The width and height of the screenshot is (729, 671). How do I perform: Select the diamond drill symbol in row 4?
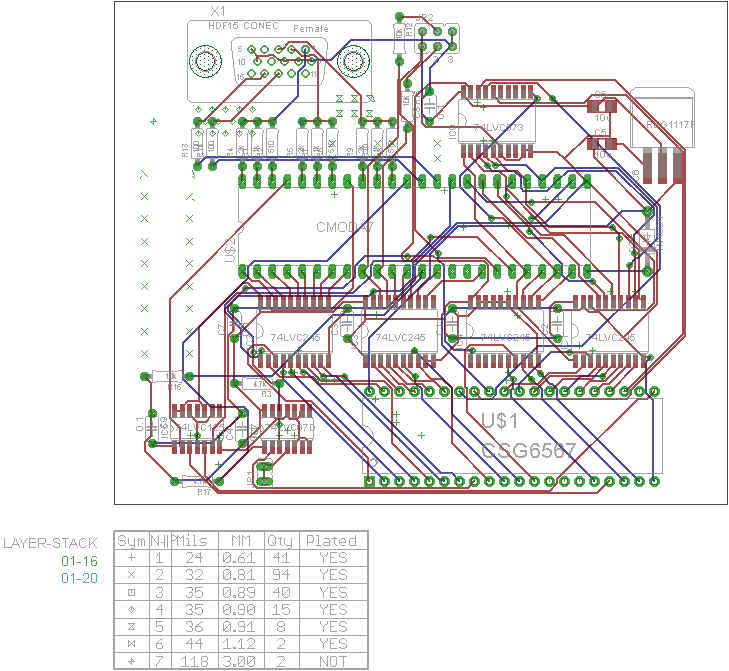click(x=131, y=609)
